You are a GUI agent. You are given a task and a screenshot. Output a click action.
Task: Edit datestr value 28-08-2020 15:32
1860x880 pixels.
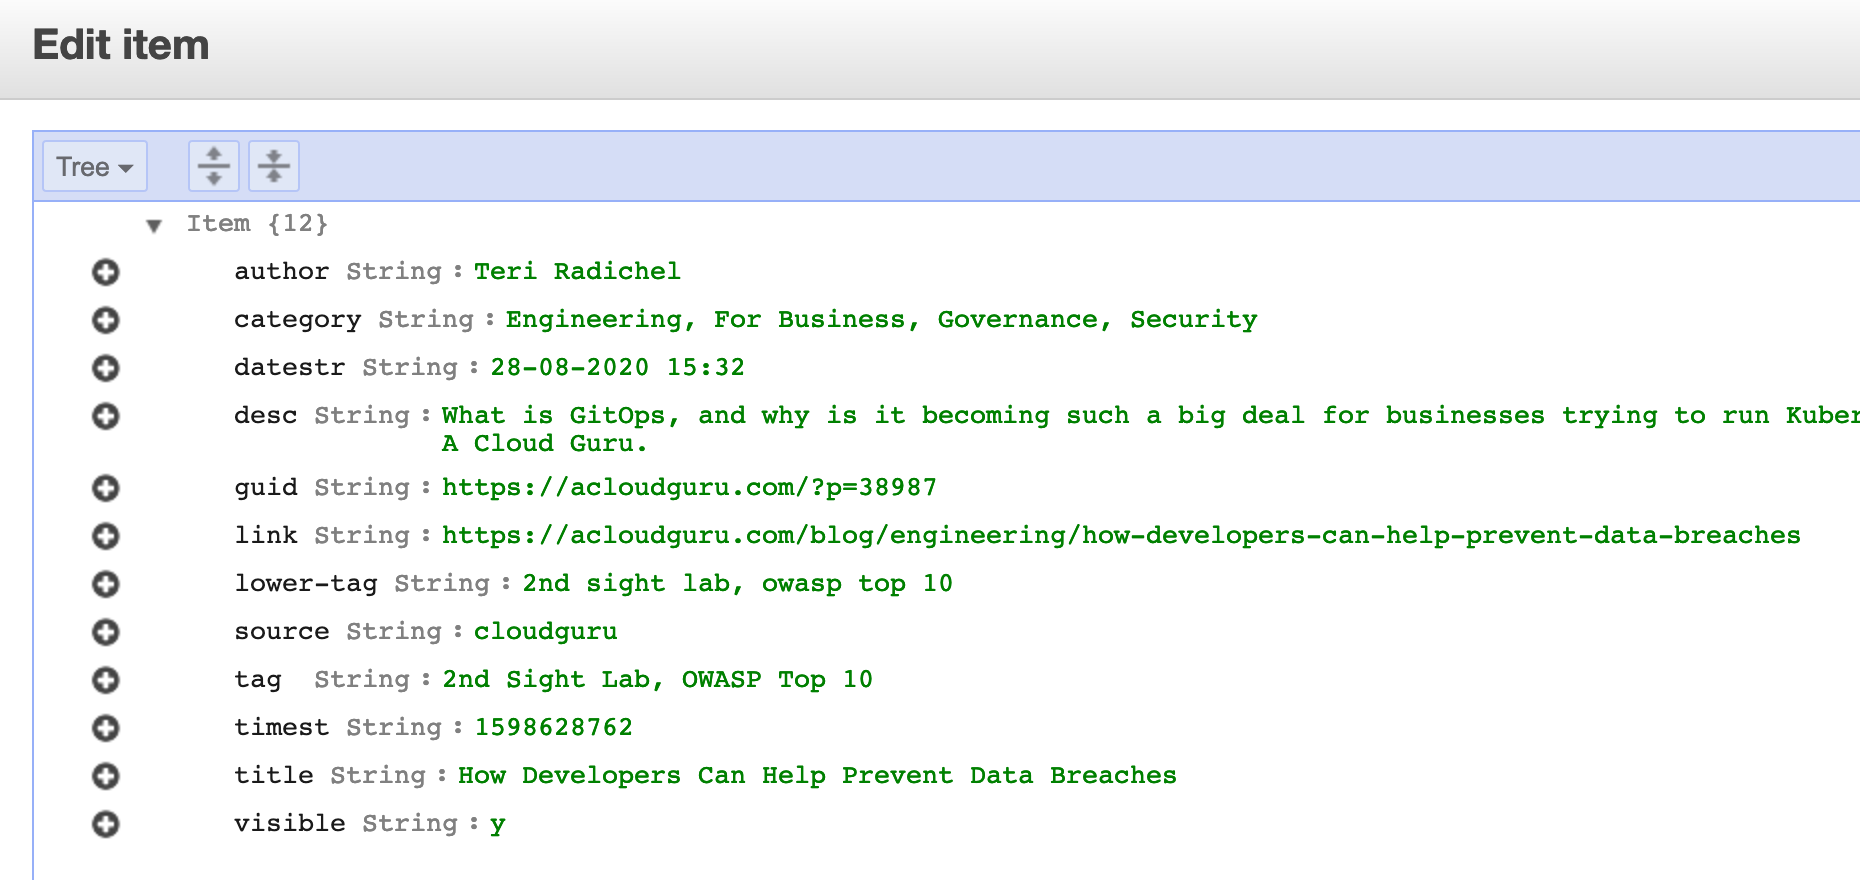[x=617, y=367]
